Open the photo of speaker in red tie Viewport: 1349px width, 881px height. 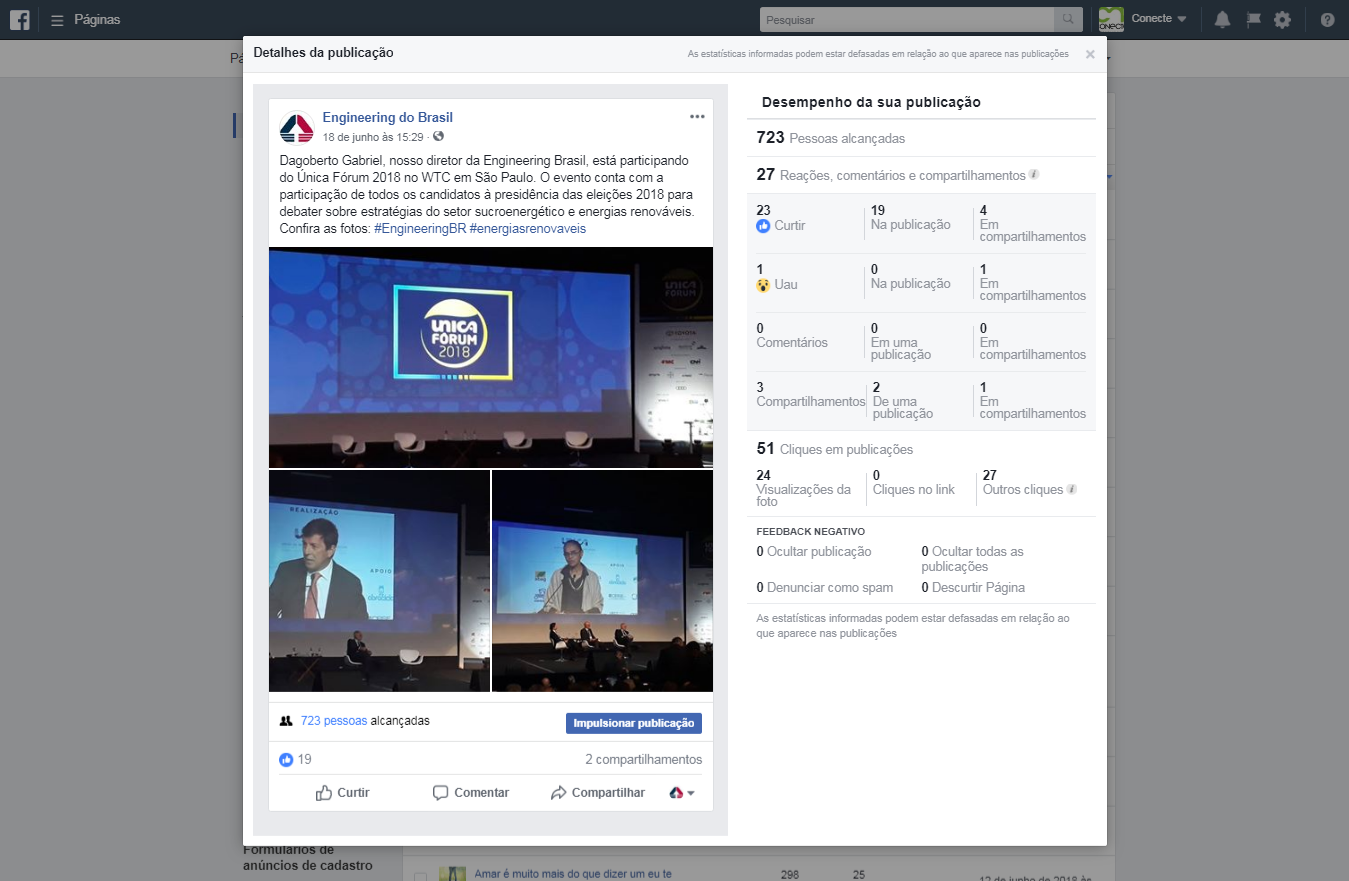pos(379,581)
